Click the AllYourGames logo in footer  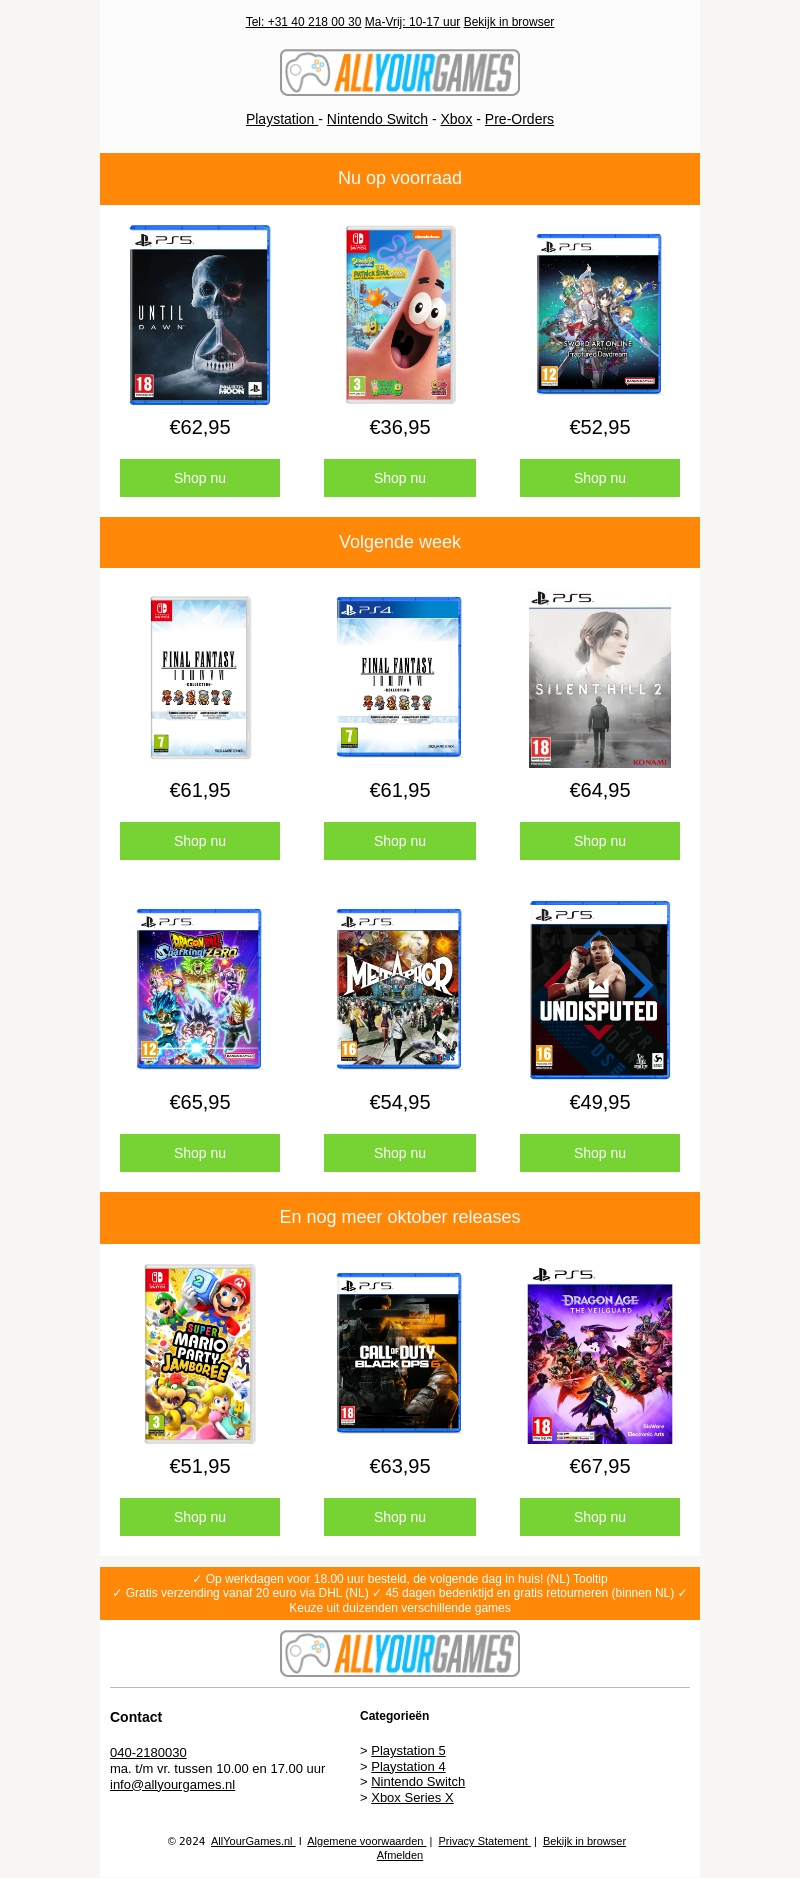[400, 1653]
